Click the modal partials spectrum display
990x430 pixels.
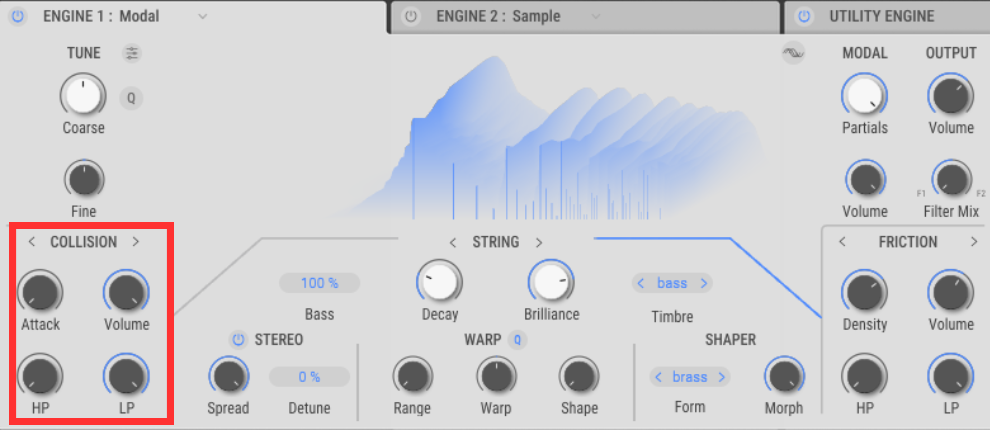549,139
